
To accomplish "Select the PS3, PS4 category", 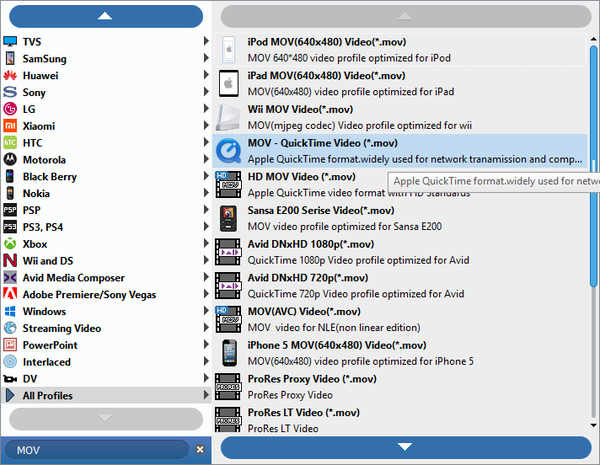I will (x=49, y=227).
